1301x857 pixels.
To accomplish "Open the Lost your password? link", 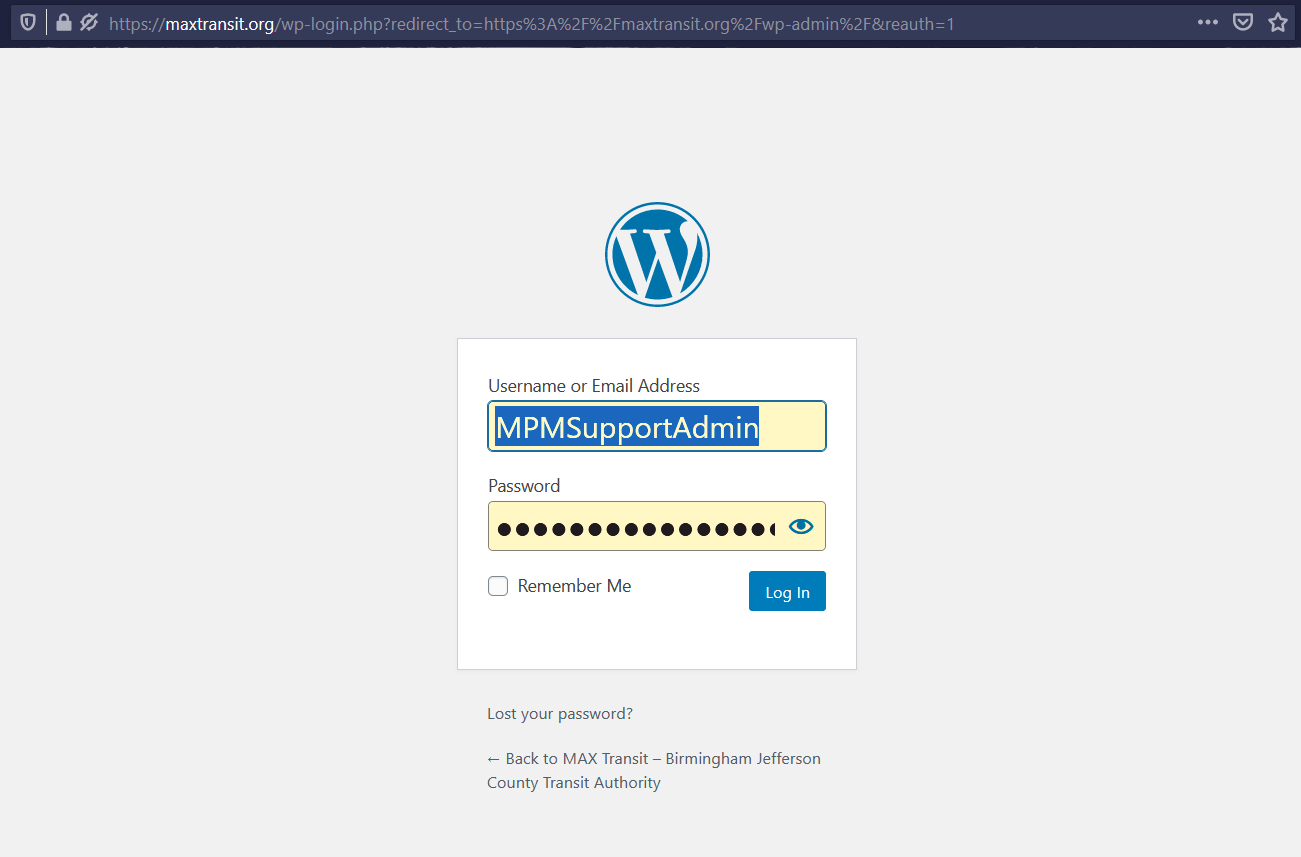I will click(x=560, y=714).
